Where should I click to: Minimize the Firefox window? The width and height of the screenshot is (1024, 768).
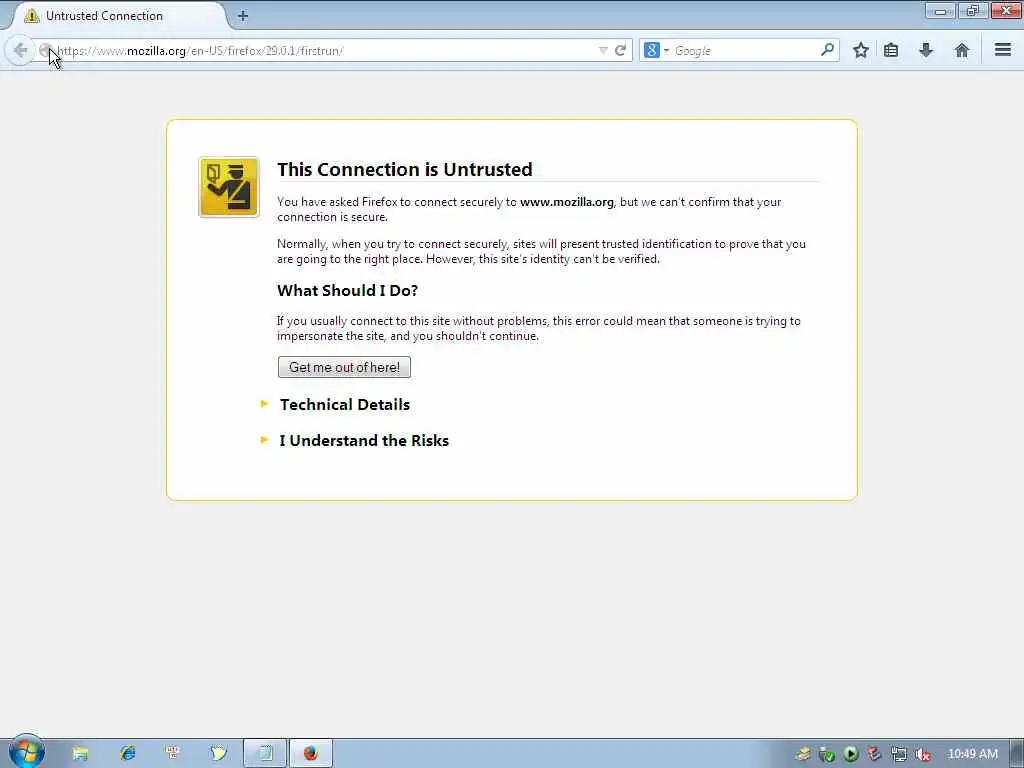pos(940,10)
